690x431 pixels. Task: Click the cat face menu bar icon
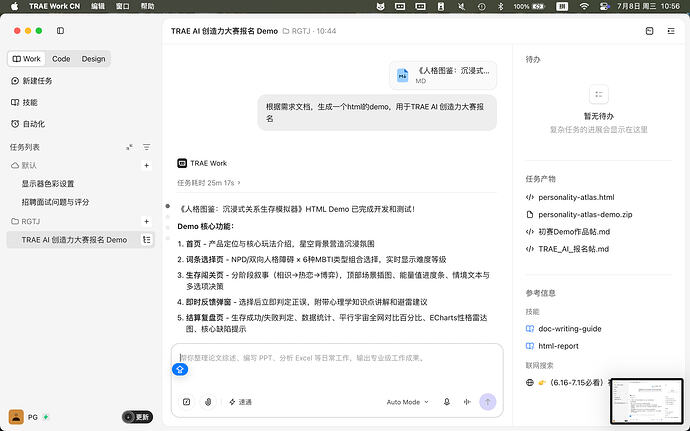pyautogui.click(x=380, y=6)
